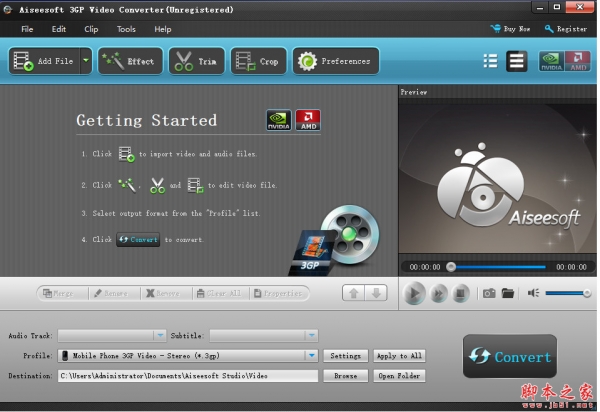This screenshot has width=600, height=412.
Task: Mute audio using speaker icon
Action: click(533, 293)
